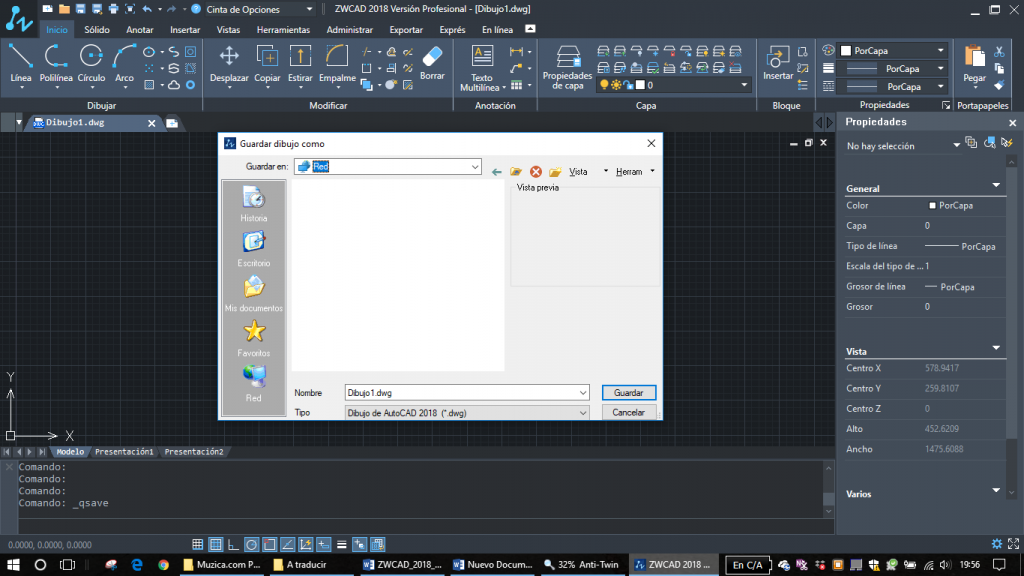Click the Historia shortcut in the save dialog
This screenshot has width=1024, height=576.
254,204
